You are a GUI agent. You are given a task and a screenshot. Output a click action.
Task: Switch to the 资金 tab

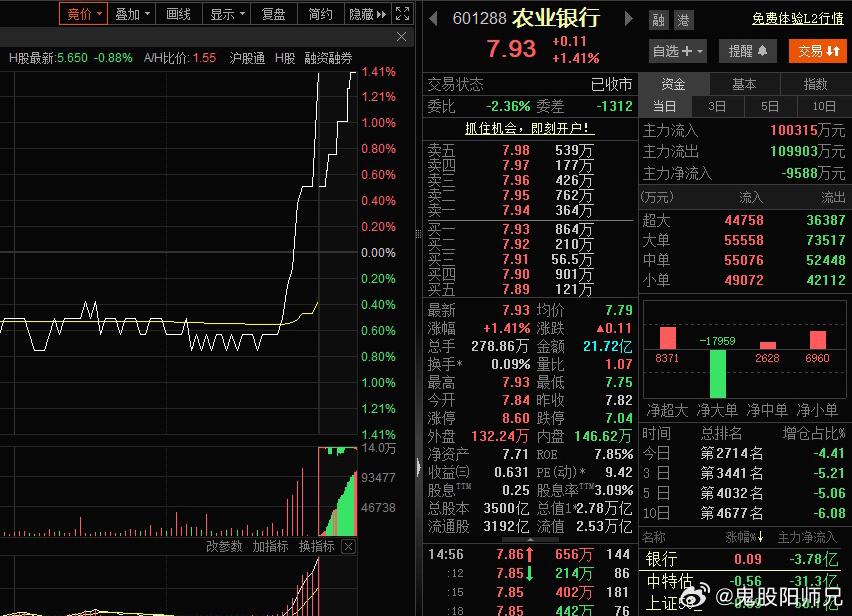point(674,84)
